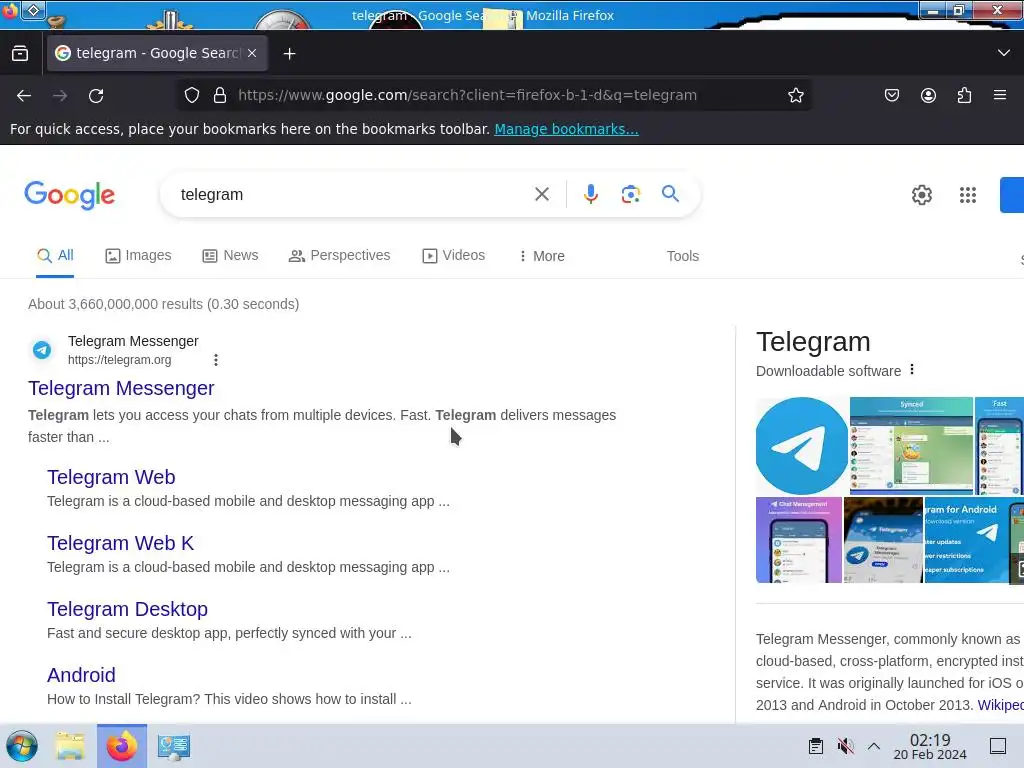1024x768 pixels.
Task: Open the clock showing 02:19
Action: (930, 746)
